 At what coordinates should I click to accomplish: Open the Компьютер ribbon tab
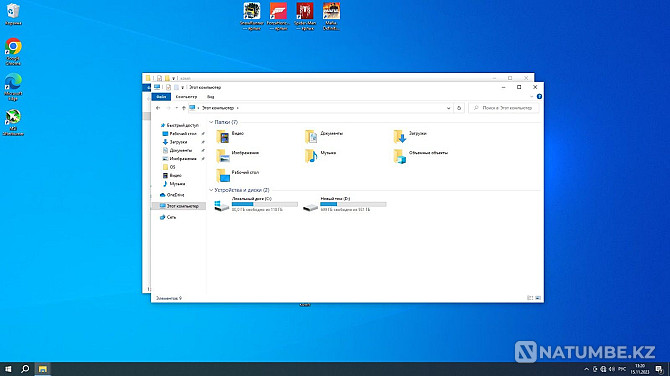tap(186, 97)
